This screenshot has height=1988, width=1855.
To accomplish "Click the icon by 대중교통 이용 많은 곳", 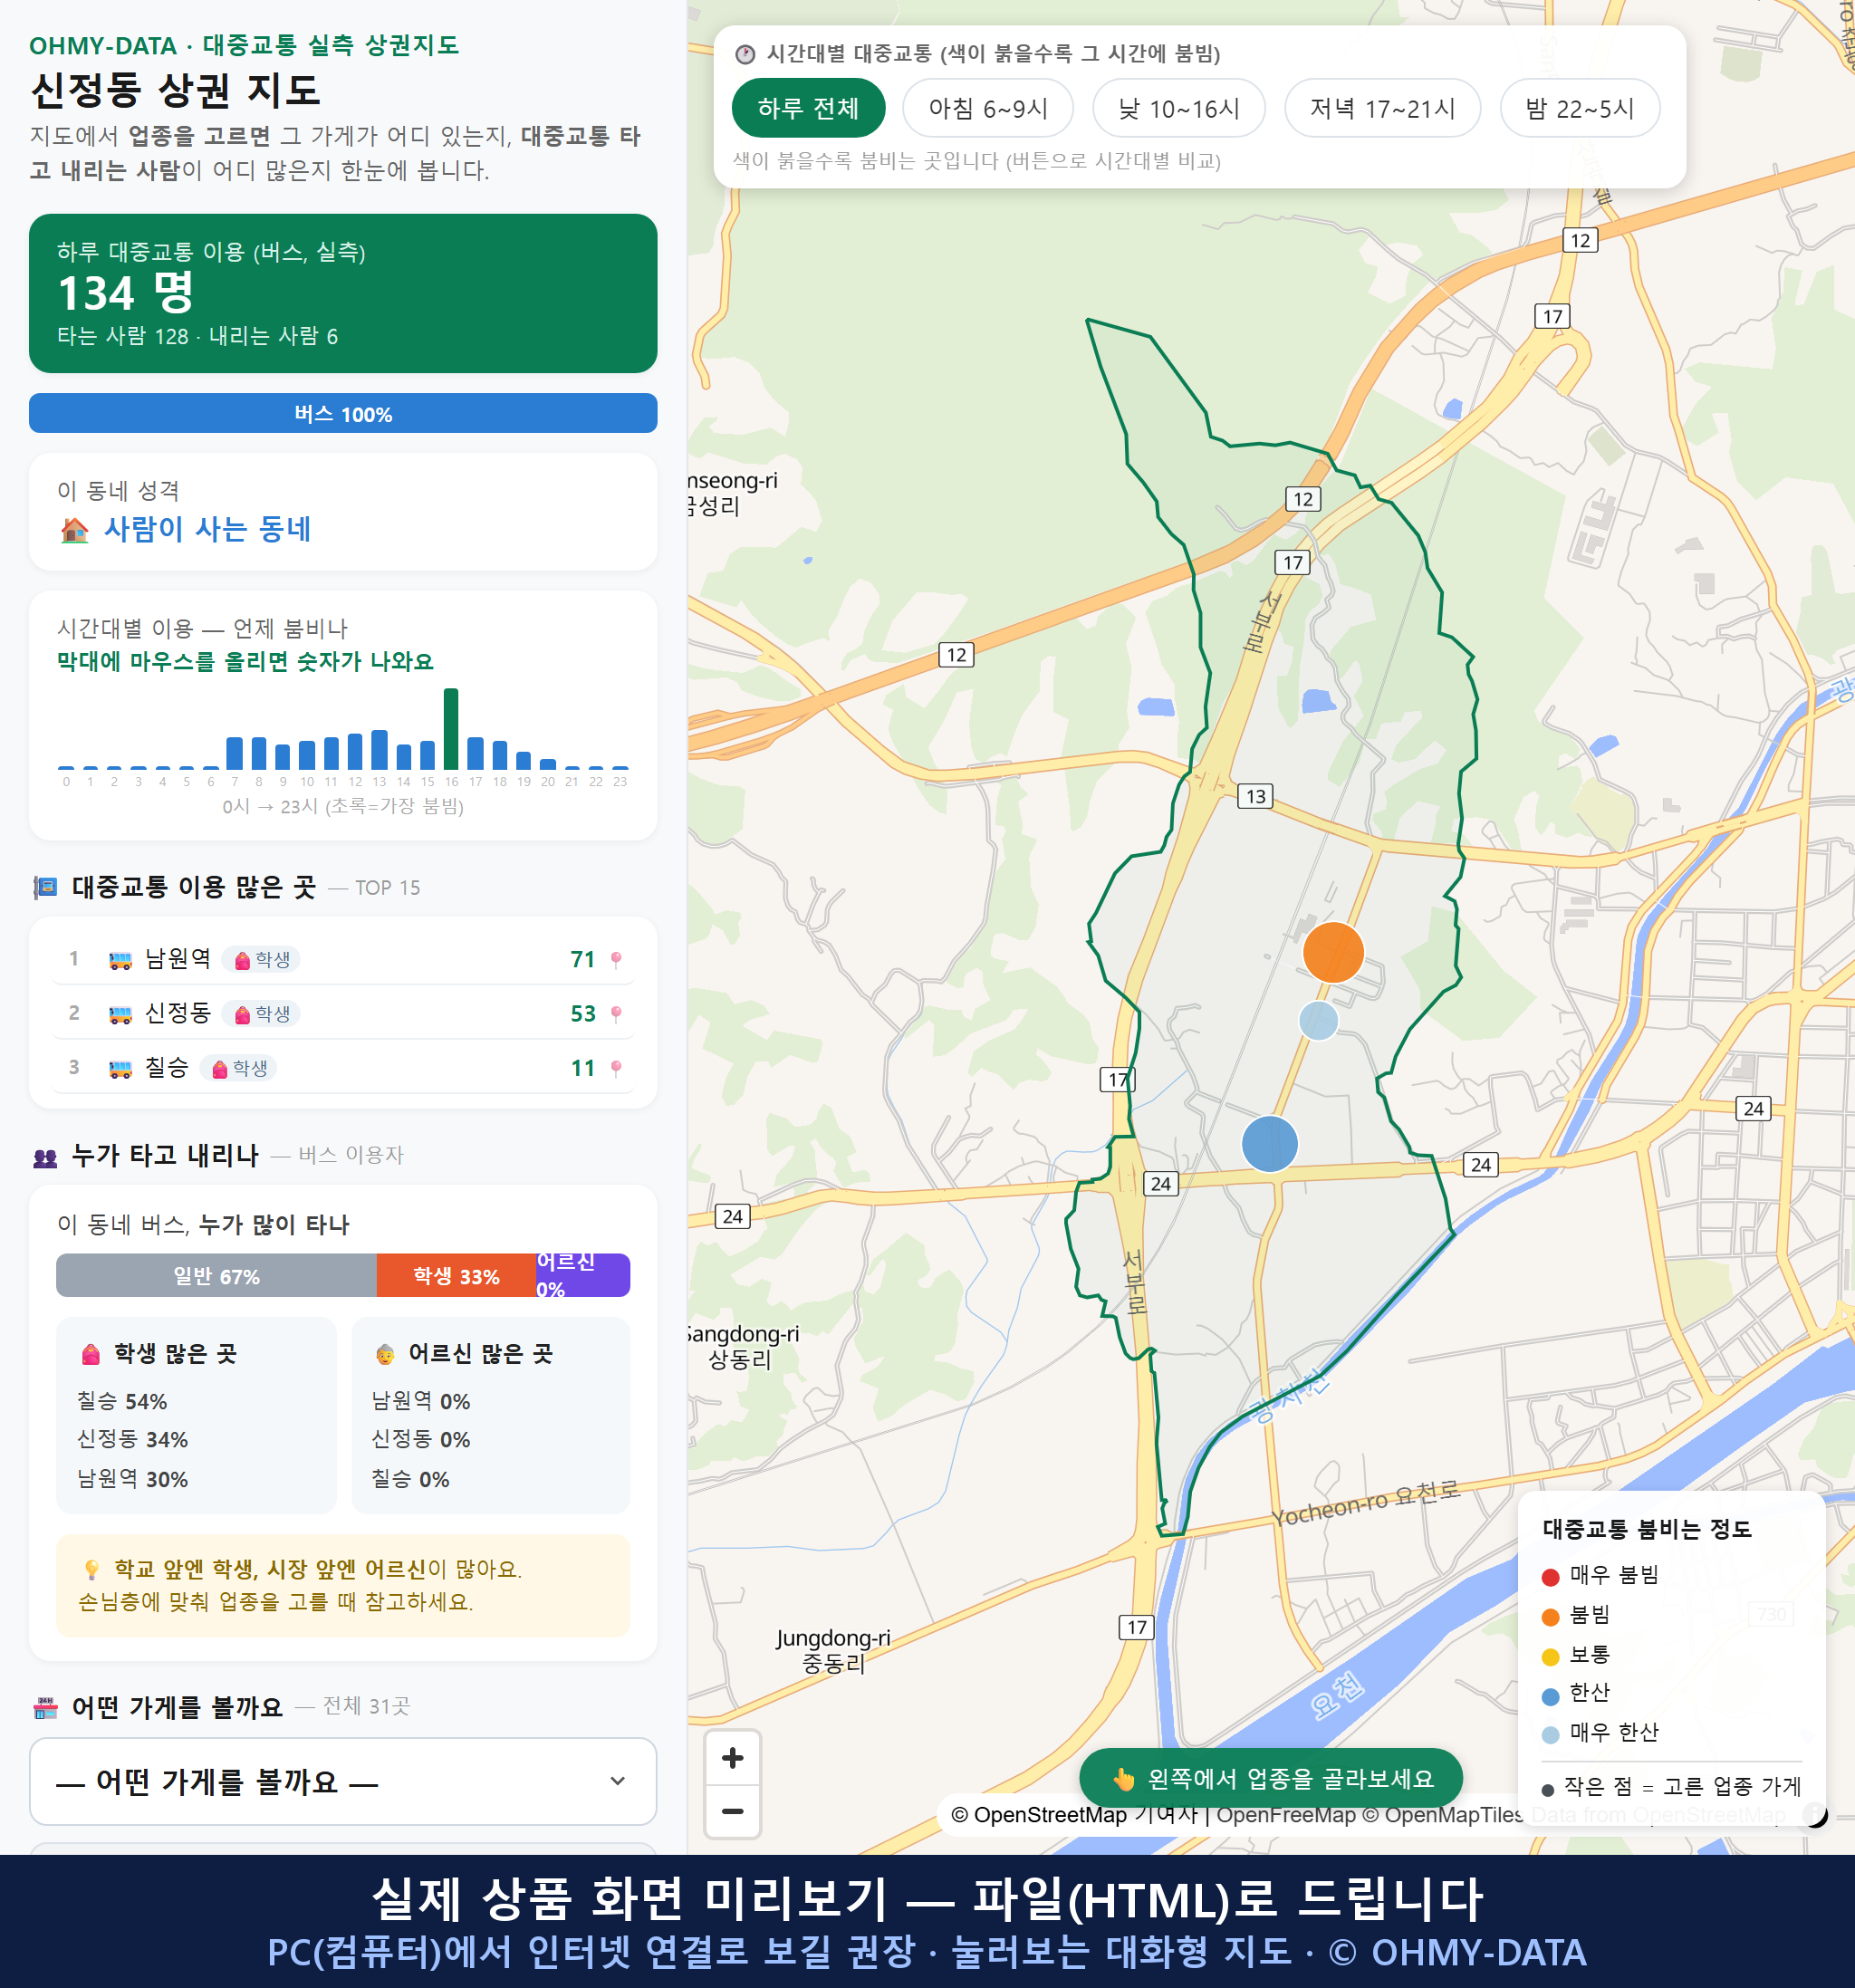I will (x=45, y=887).
